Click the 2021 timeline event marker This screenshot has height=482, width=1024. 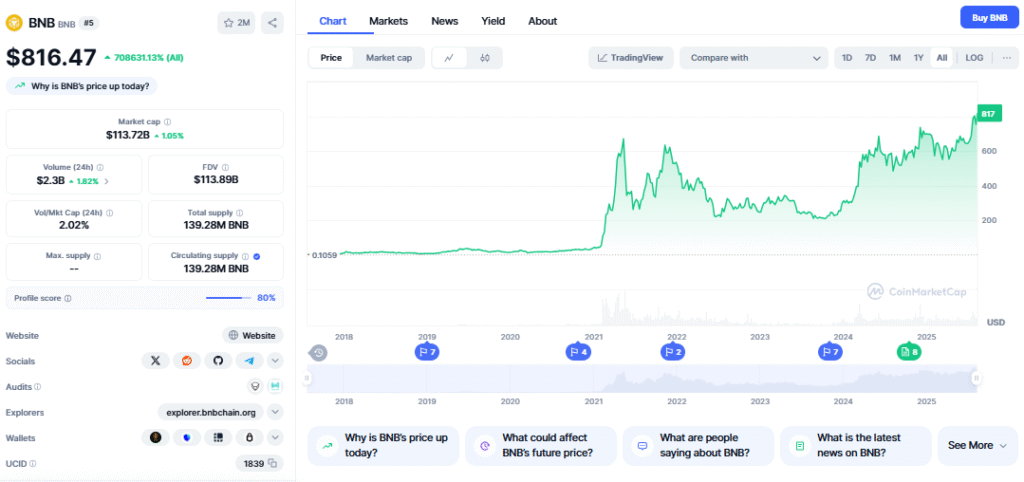577,352
